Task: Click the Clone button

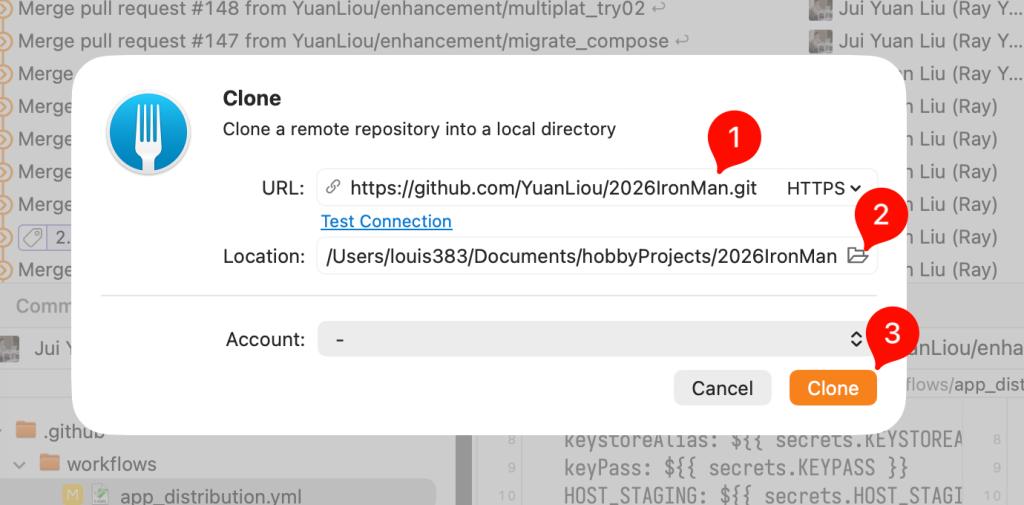Action: (833, 388)
